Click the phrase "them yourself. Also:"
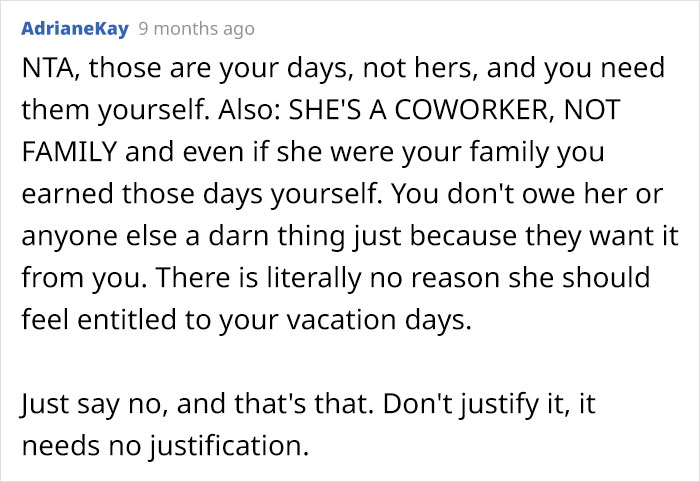This screenshot has width=700, height=482. pyautogui.click(x=150, y=110)
